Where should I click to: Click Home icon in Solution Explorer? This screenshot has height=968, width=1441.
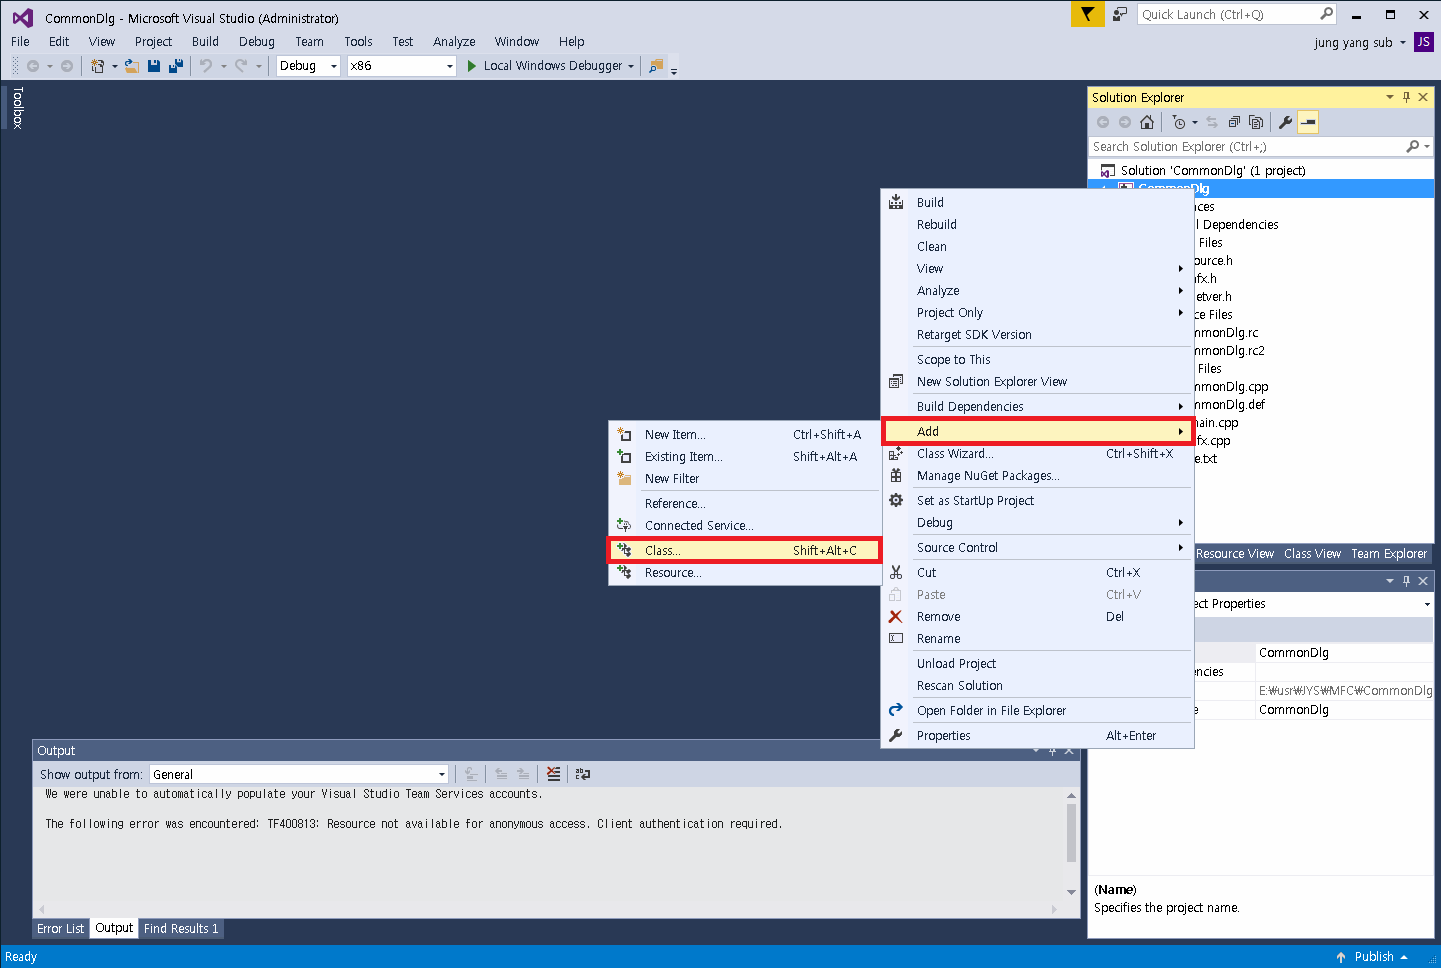coord(1147,122)
